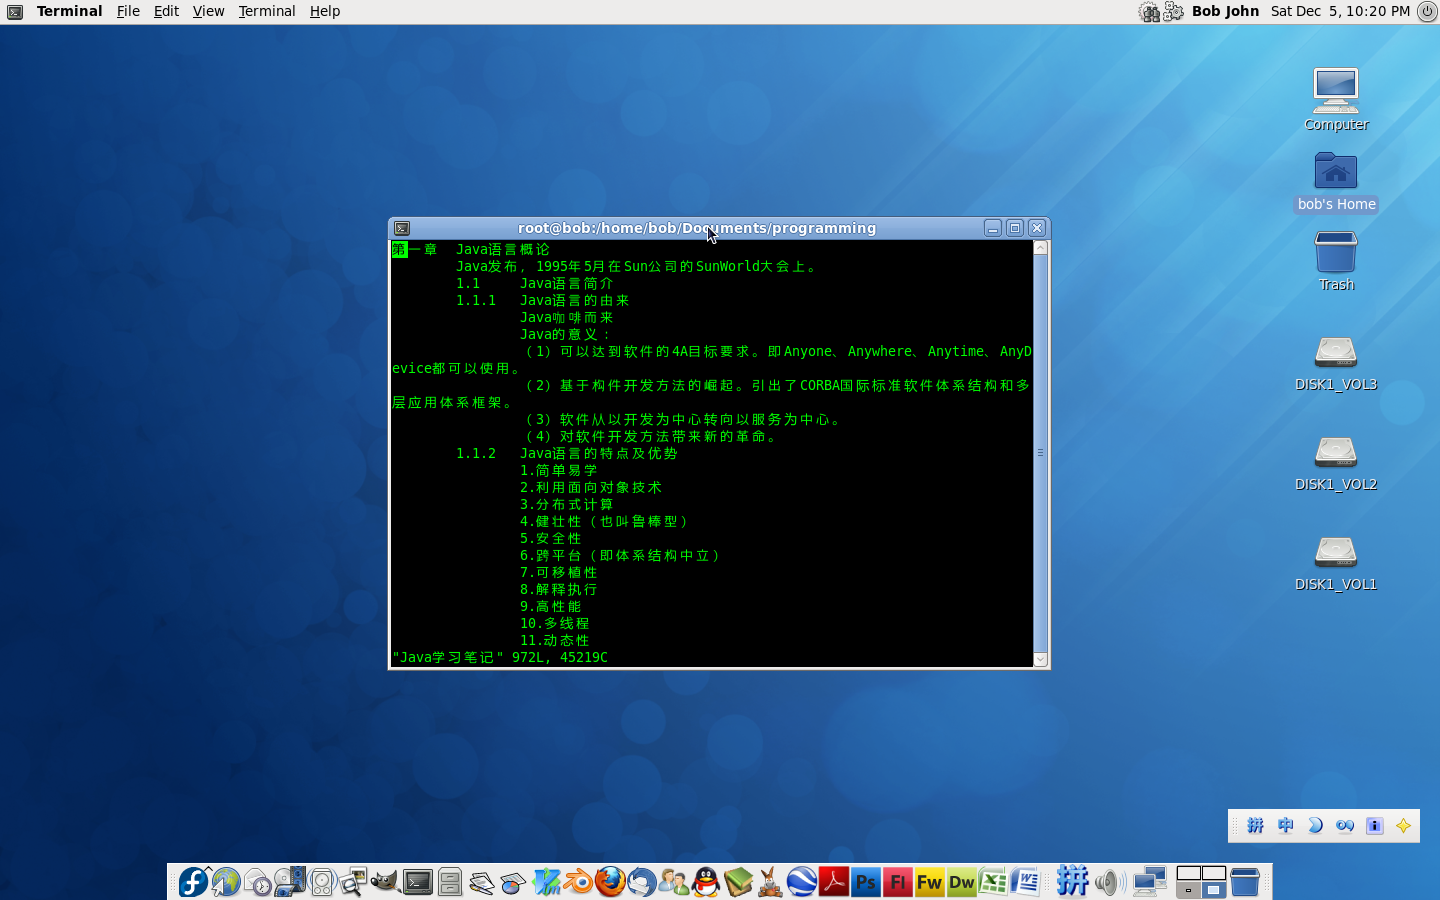Screen dimensions: 1440x900
Task: Click the first gear tray icon in panel
Action: click(x=1149, y=11)
